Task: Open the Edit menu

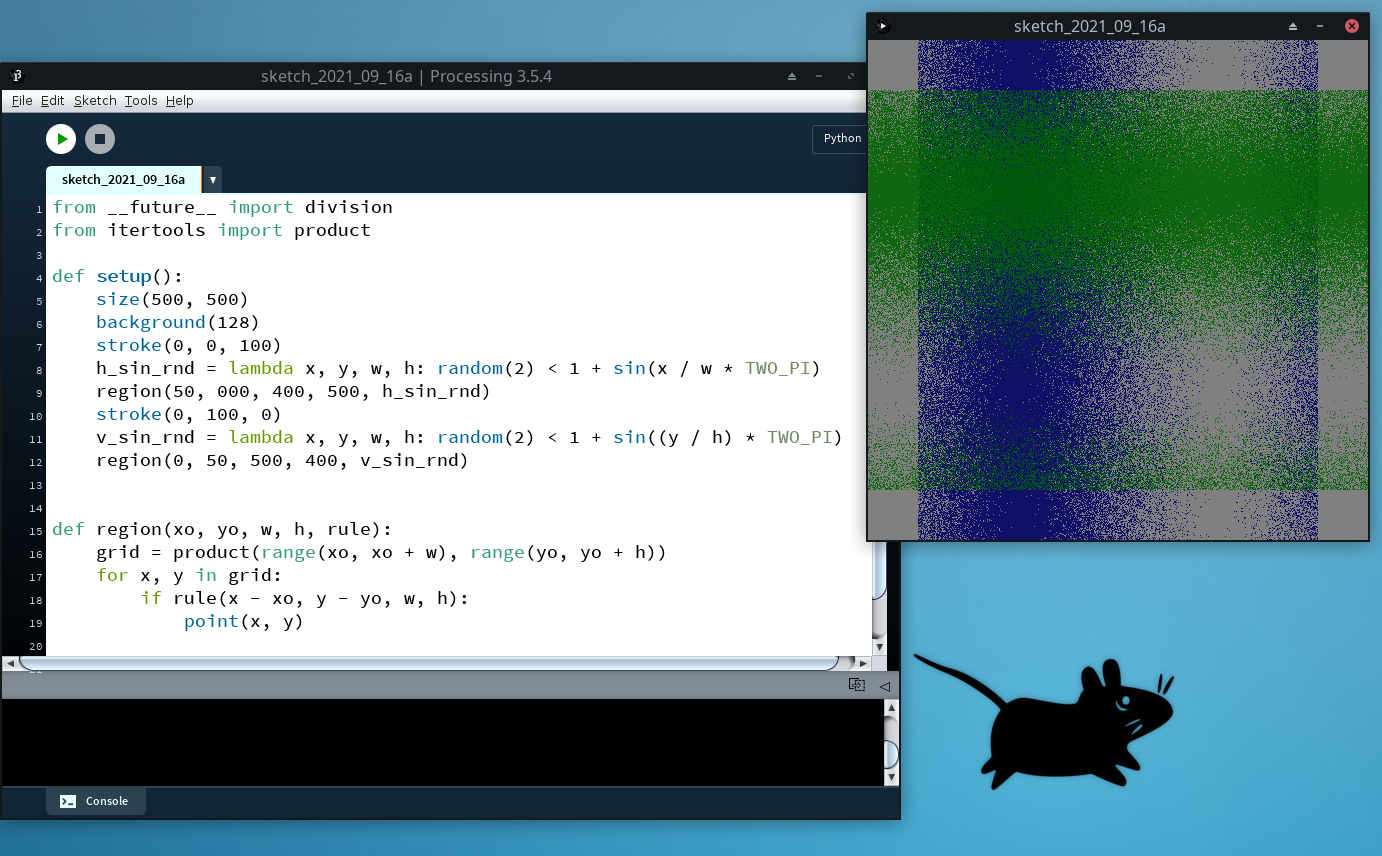Action: click(x=52, y=101)
